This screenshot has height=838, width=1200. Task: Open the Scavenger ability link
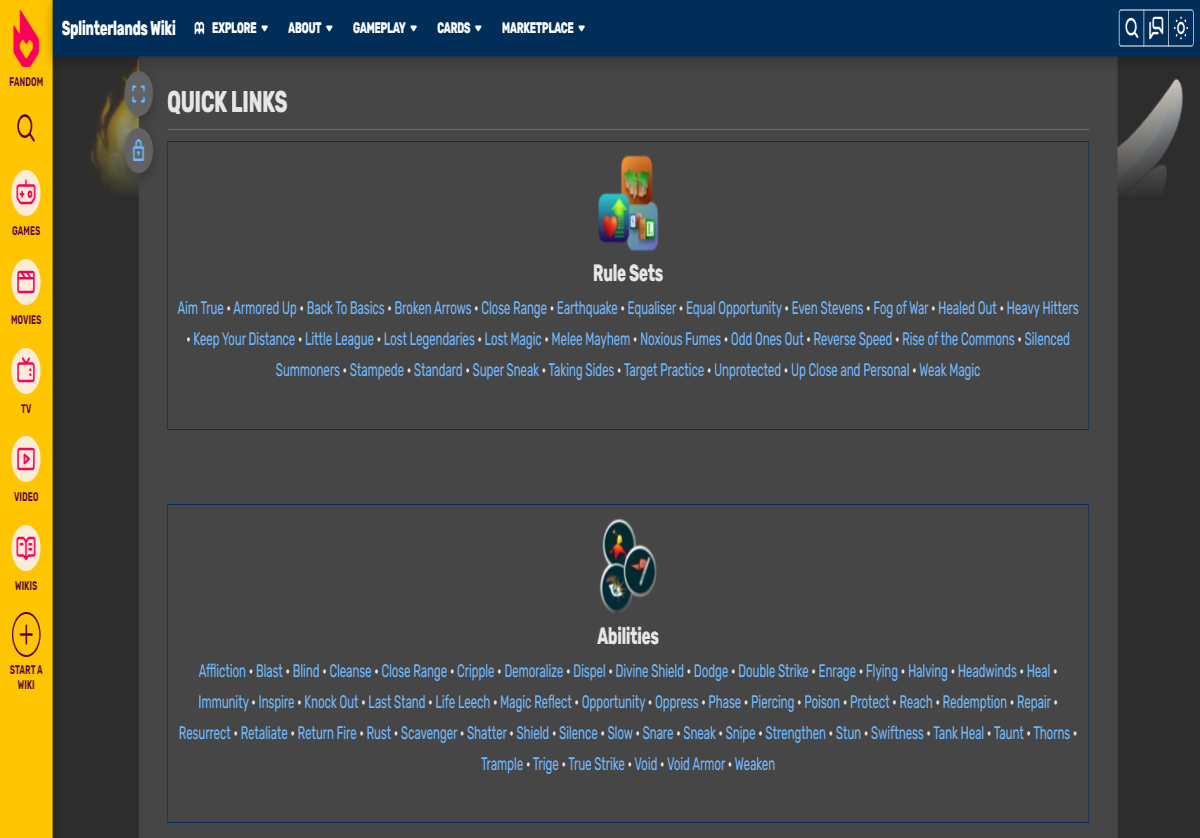(x=429, y=733)
